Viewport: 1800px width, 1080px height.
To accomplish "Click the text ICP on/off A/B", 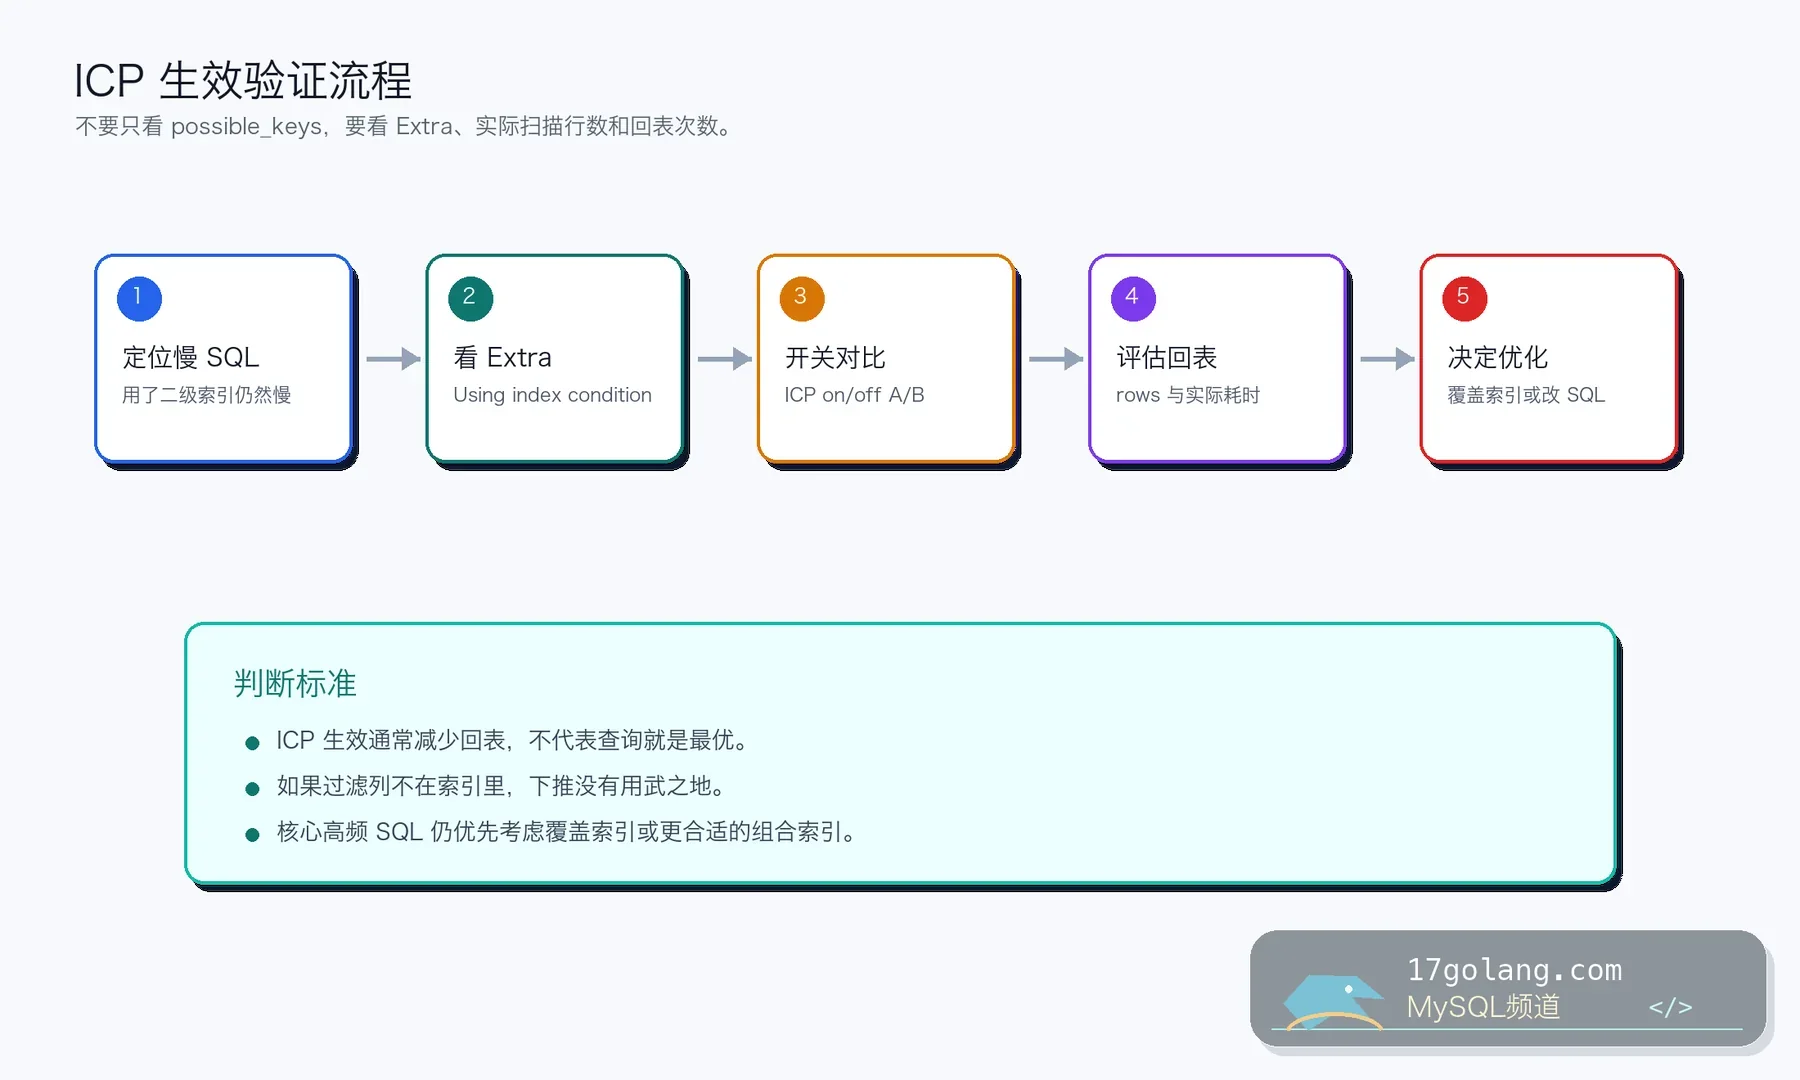I will [854, 395].
